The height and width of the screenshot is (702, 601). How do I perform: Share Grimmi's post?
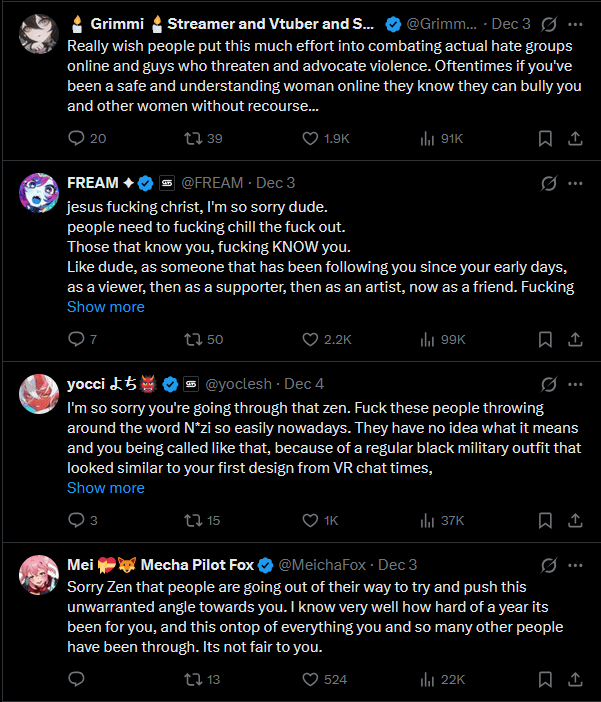pyautogui.click(x=576, y=138)
